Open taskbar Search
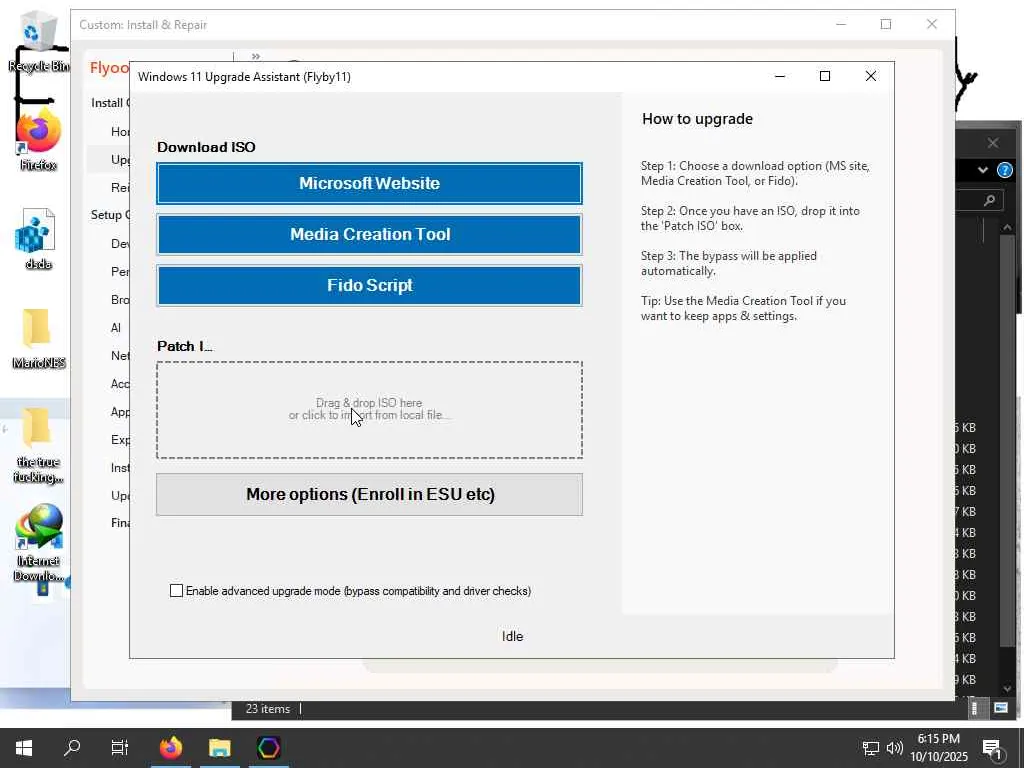1024x768 pixels. (x=72, y=748)
